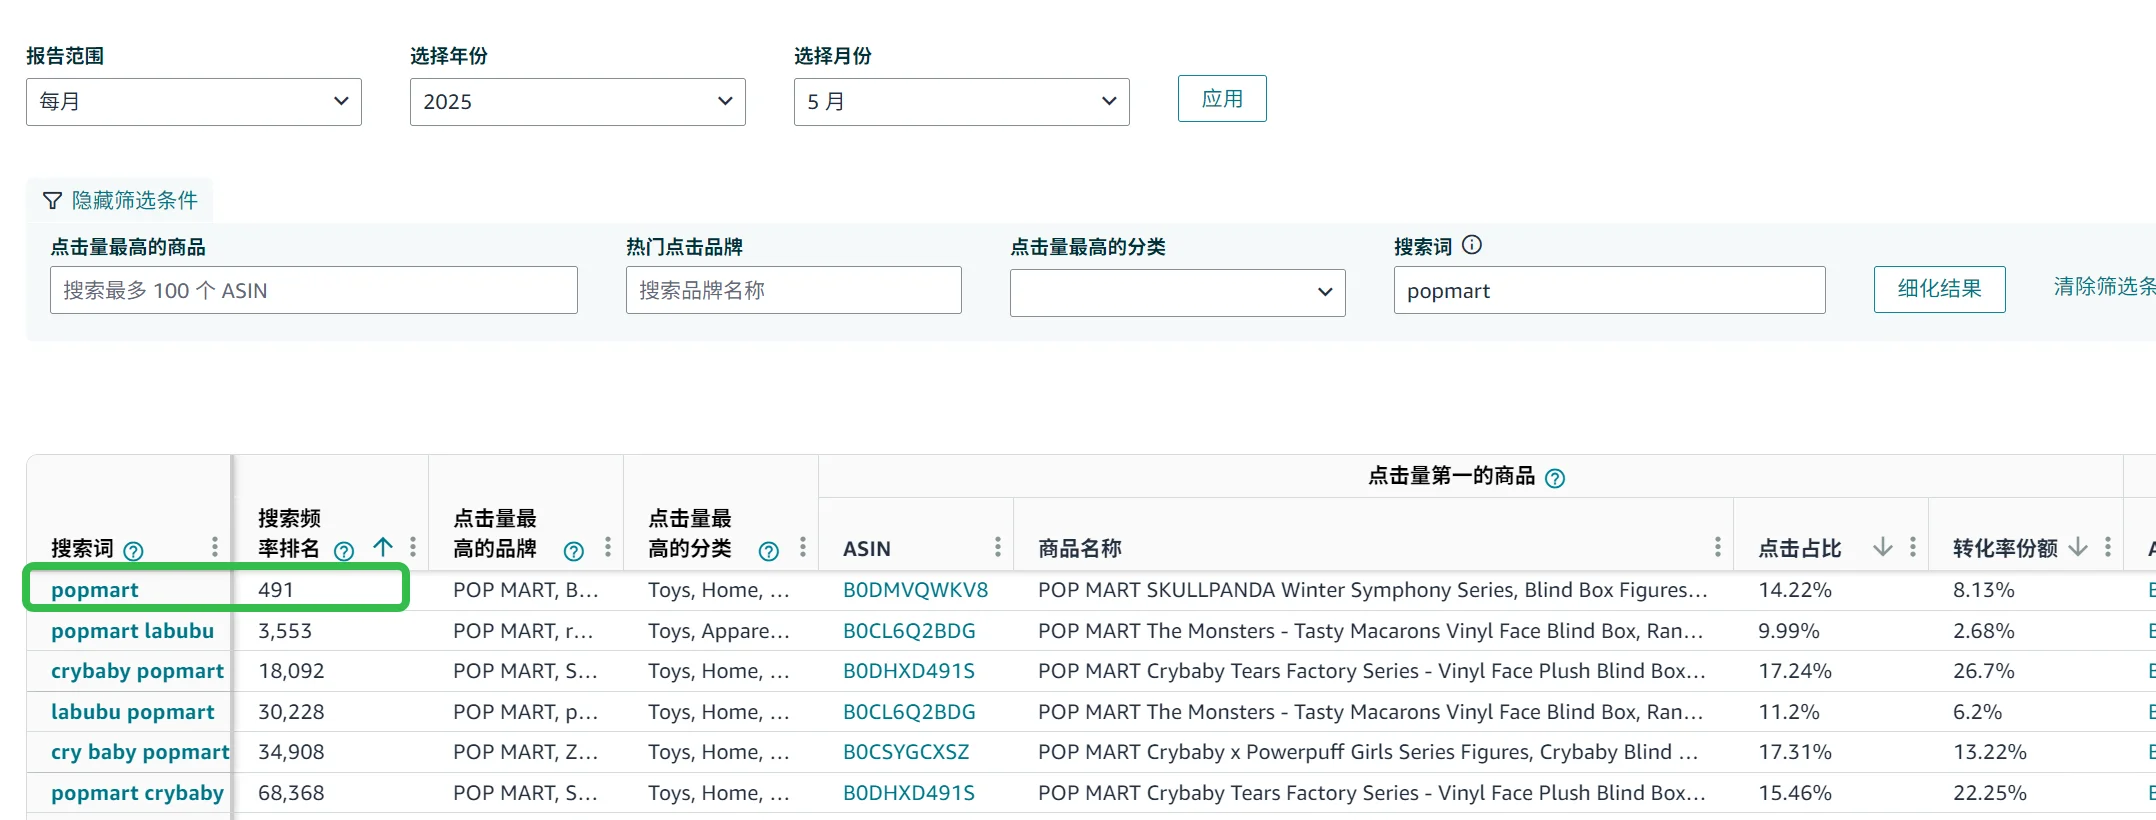This screenshot has width=2156, height=820.
Task: Open ASIN column options menu dots
Action: point(997,547)
